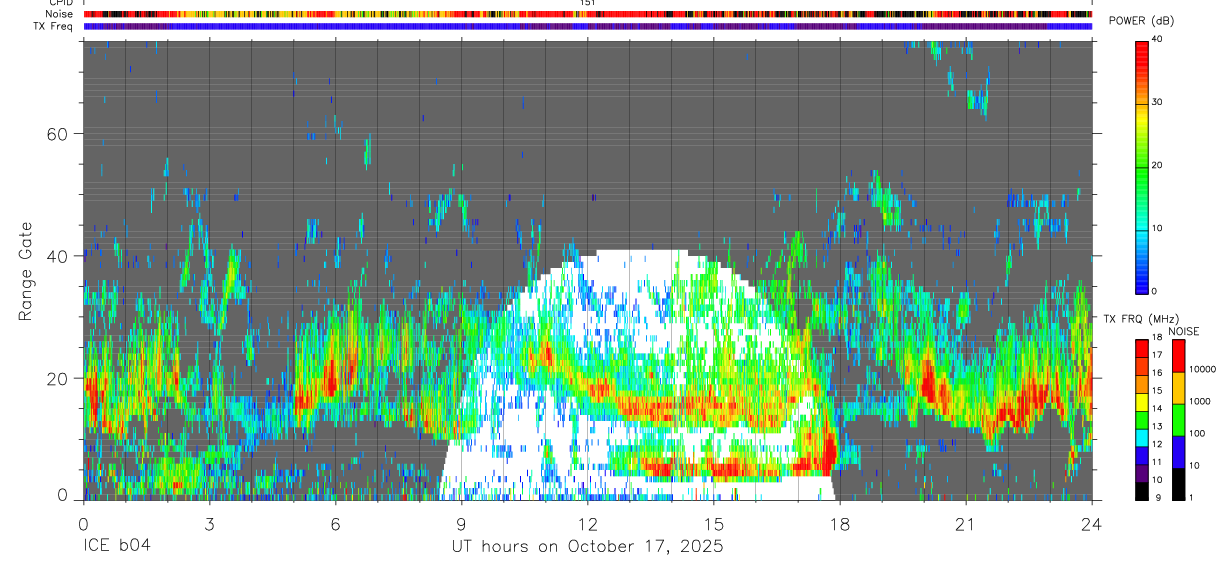
Task: Click the x-axis tick label '6'
Action: pos(336,524)
